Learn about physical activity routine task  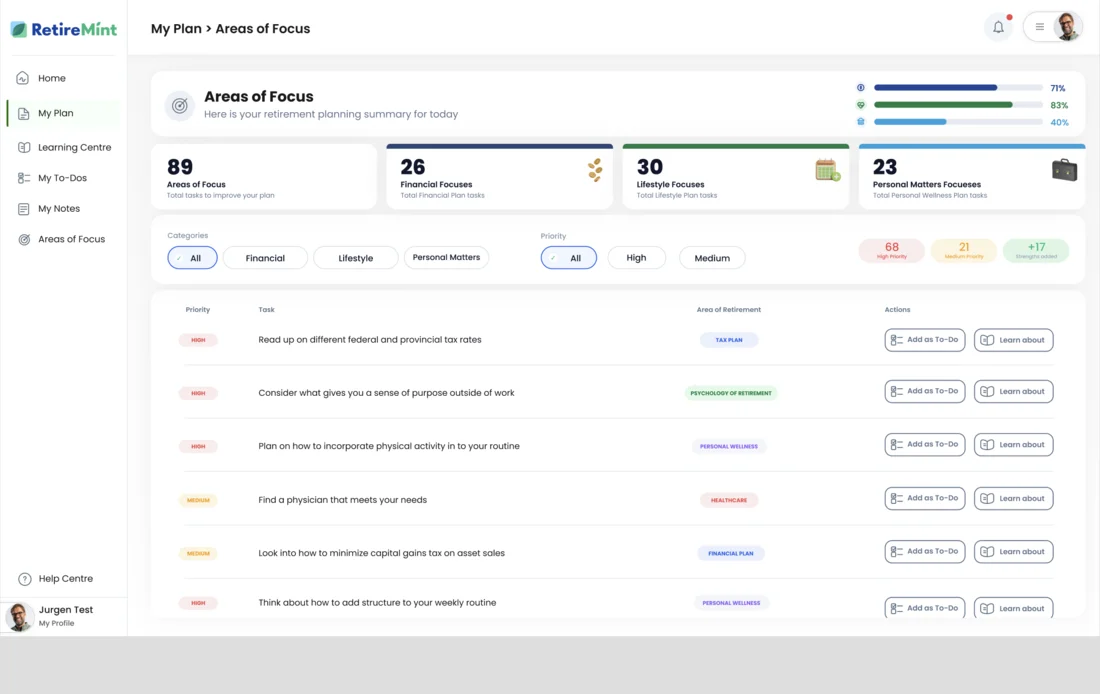click(x=1014, y=445)
